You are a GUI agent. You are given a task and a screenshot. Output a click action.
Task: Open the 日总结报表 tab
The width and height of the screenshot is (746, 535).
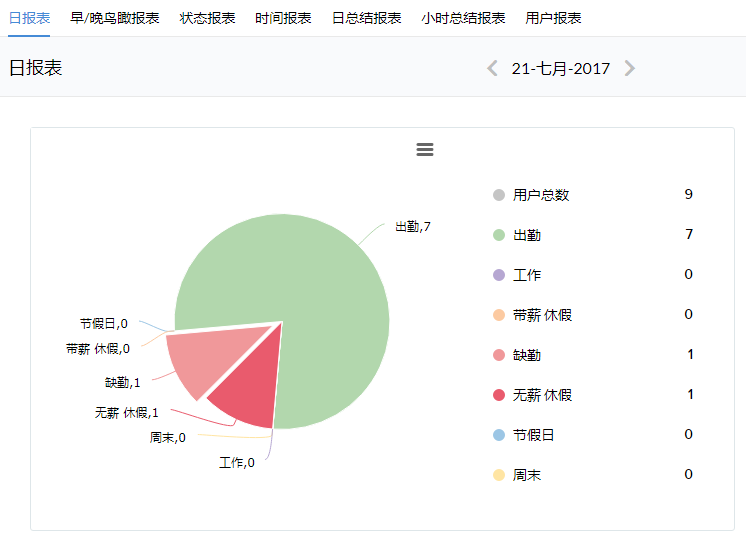click(x=367, y=18)
